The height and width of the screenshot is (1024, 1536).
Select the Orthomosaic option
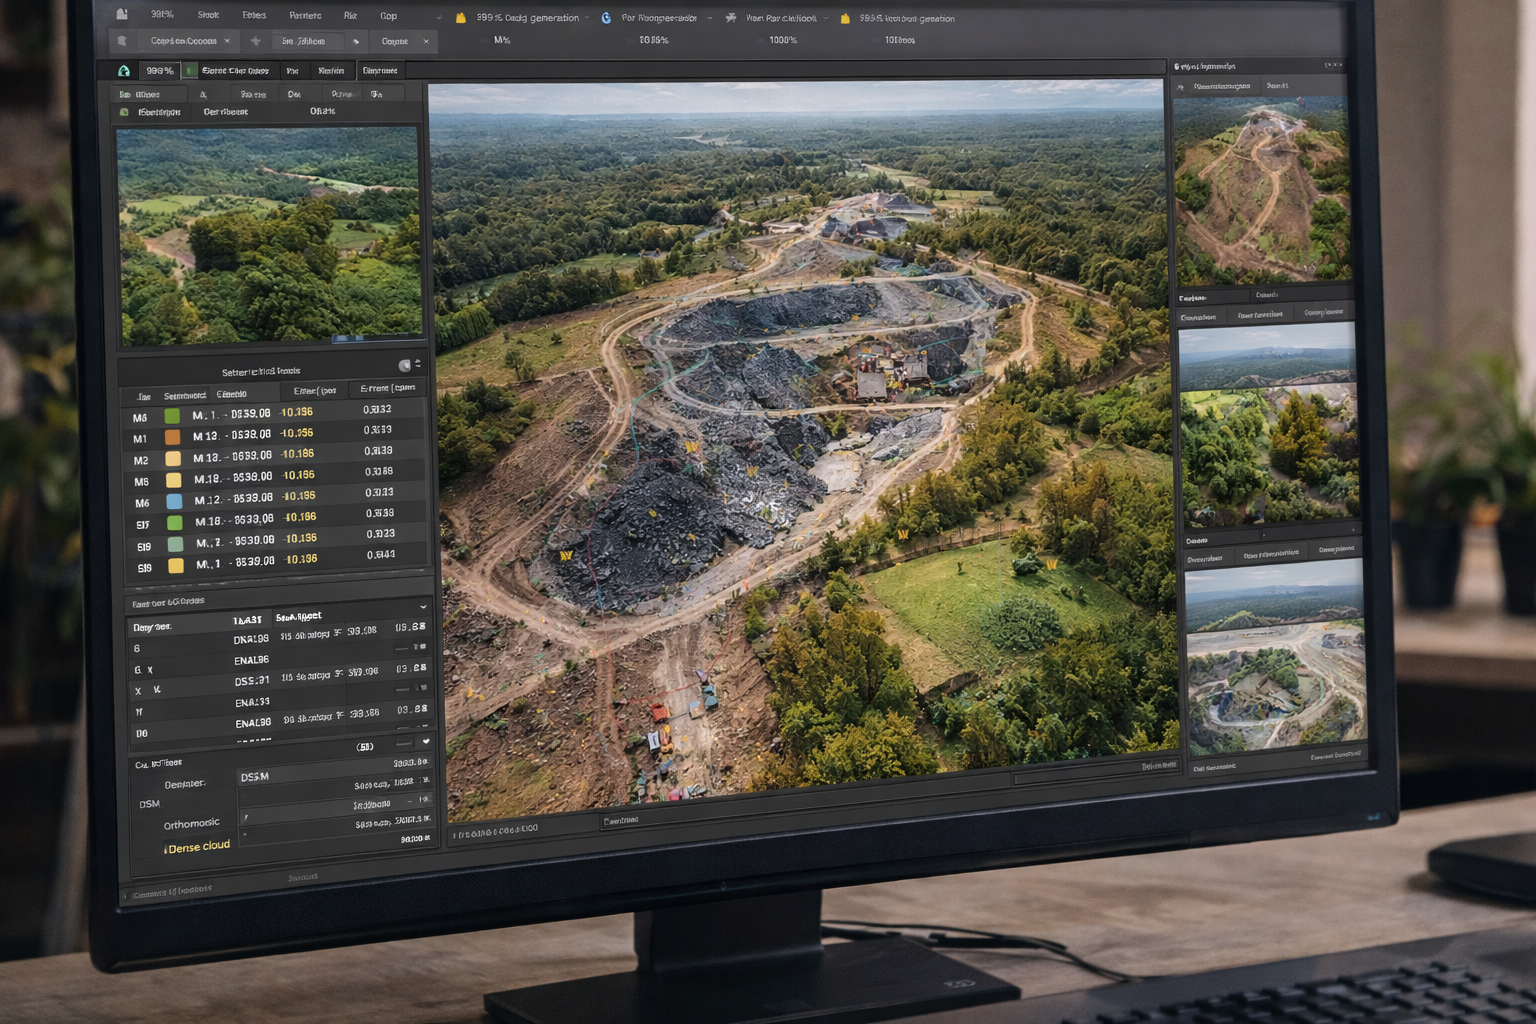191,825
